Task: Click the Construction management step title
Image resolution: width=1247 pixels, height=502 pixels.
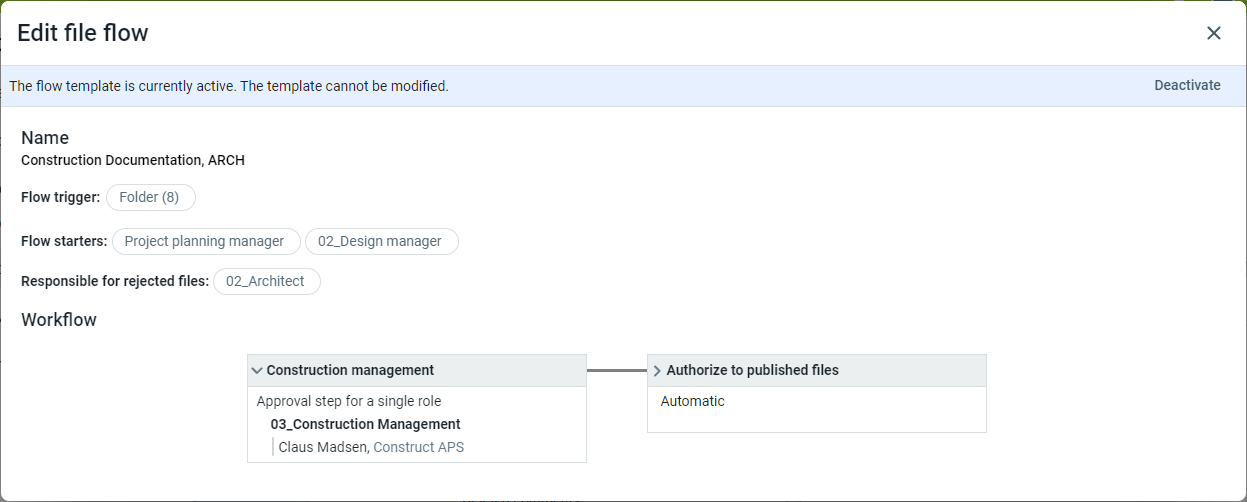Action: (350, 371)
